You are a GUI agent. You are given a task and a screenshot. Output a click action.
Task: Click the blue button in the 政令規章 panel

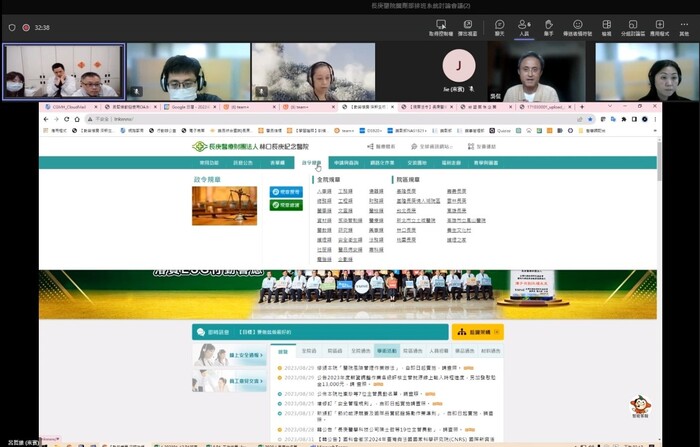pos(286,191)
